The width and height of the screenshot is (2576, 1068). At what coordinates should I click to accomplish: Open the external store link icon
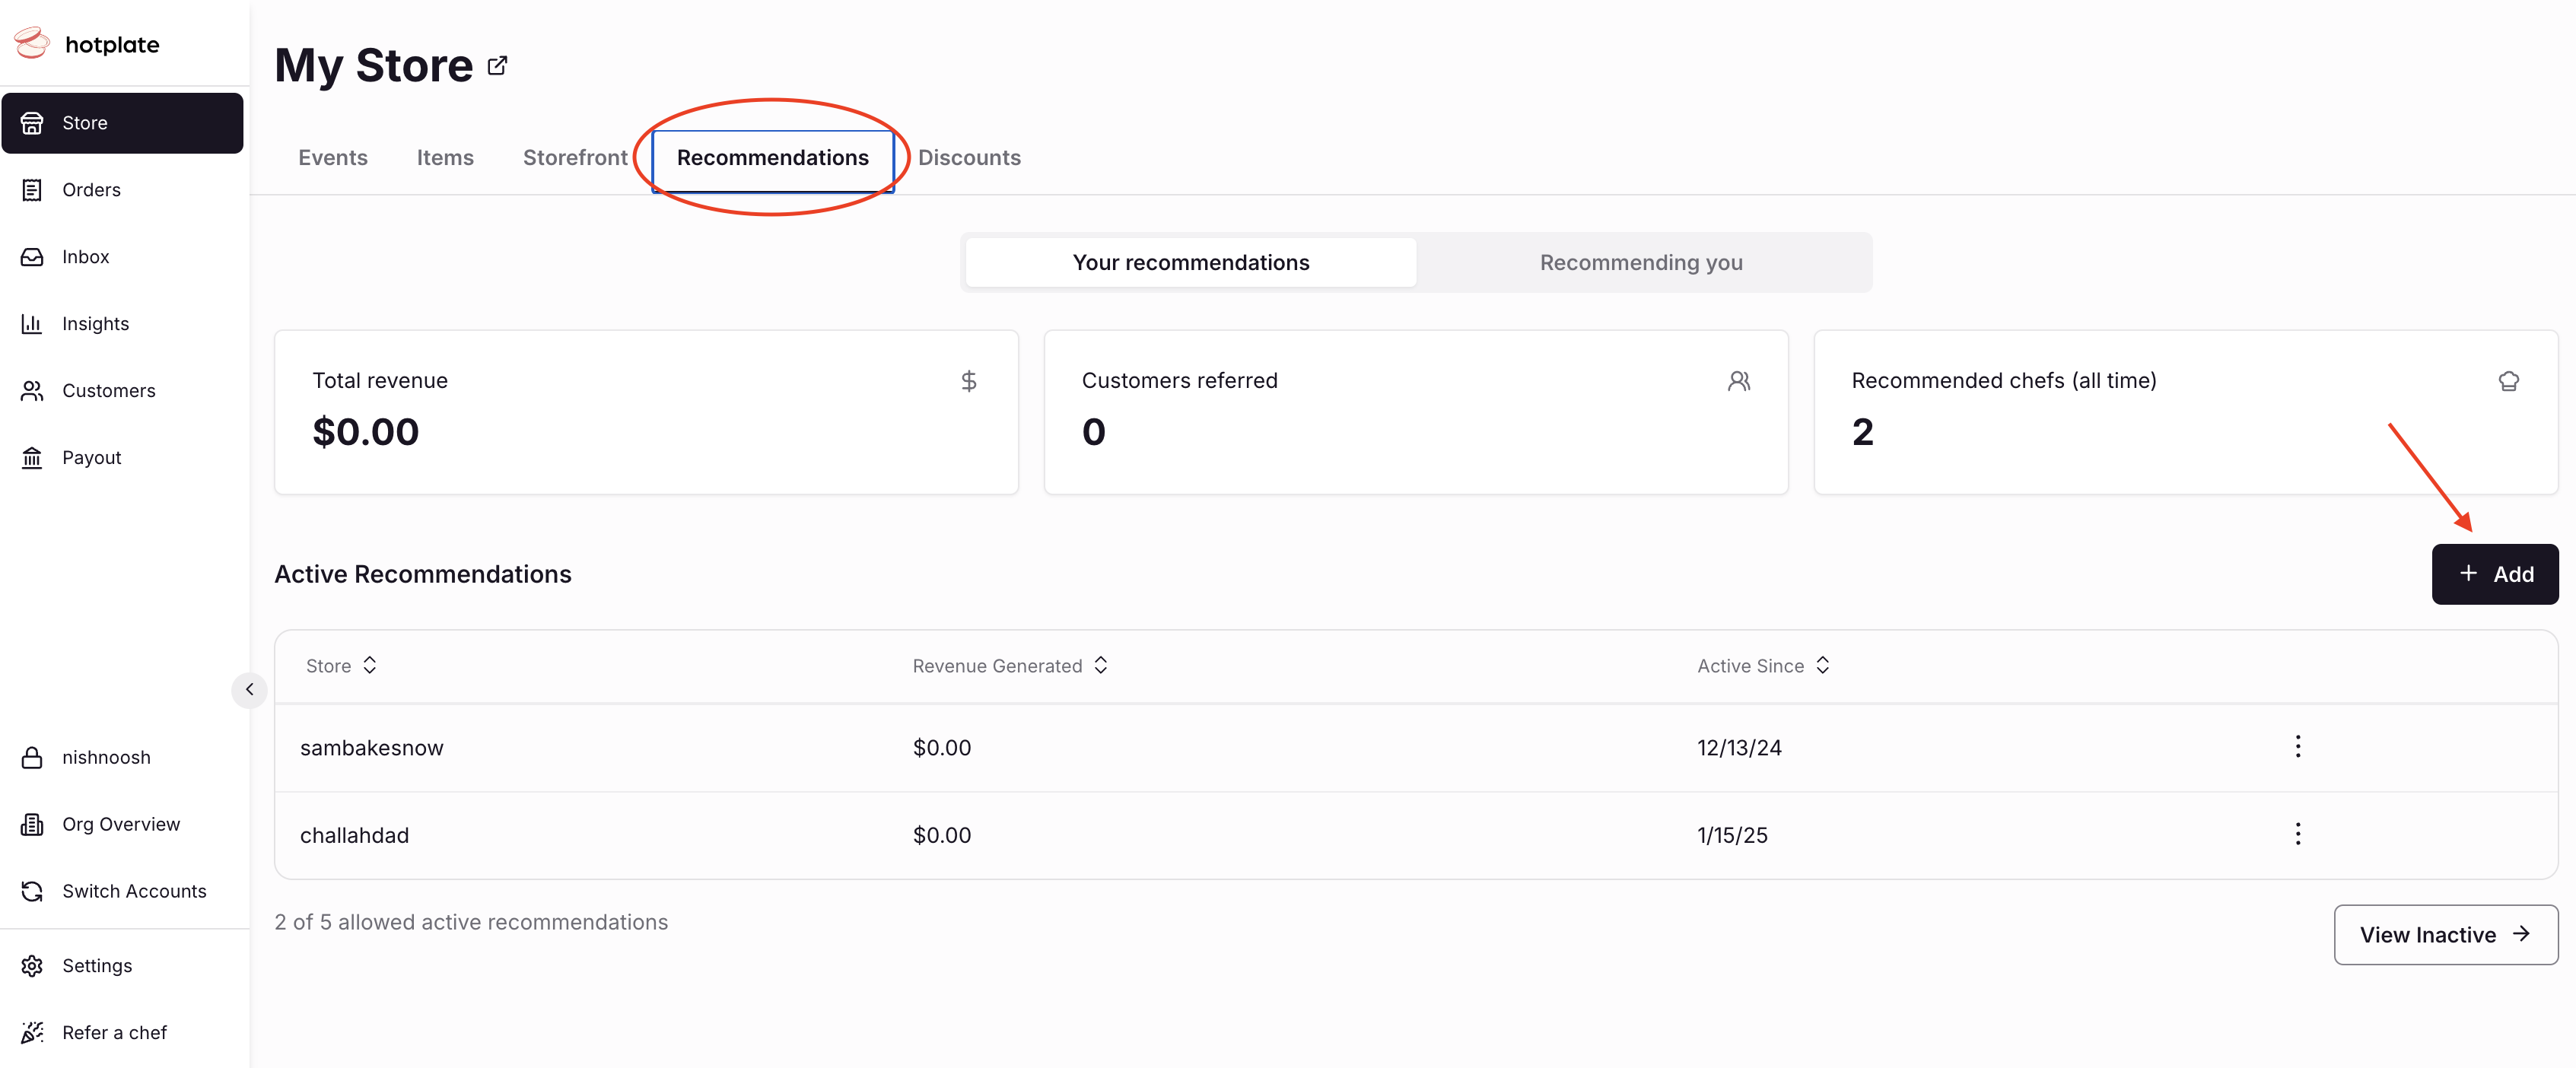pos(497,66)
